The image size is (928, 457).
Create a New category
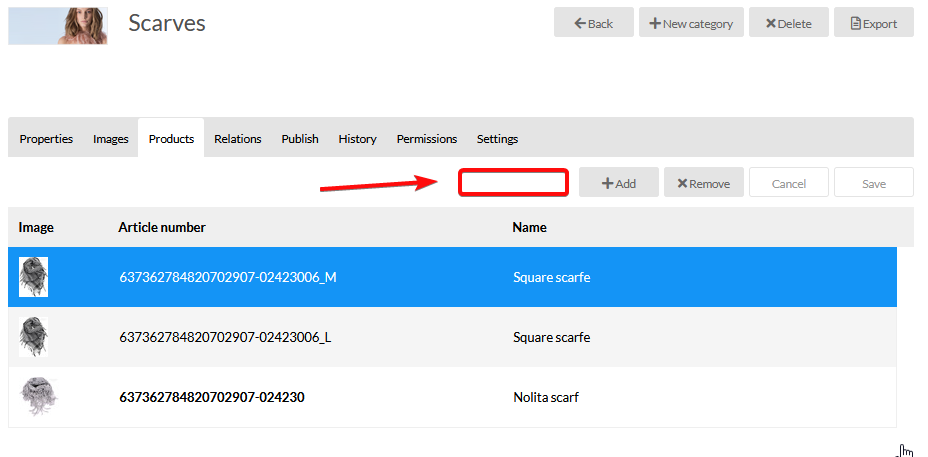(690, 23)
